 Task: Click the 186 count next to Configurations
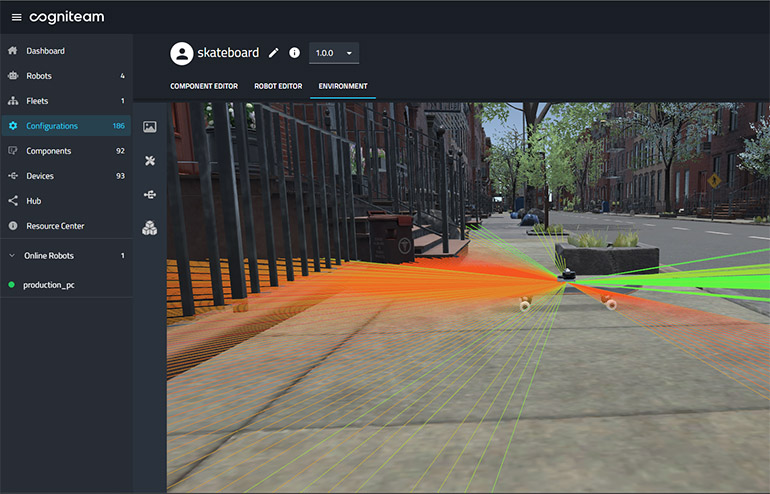coord(118,126)
